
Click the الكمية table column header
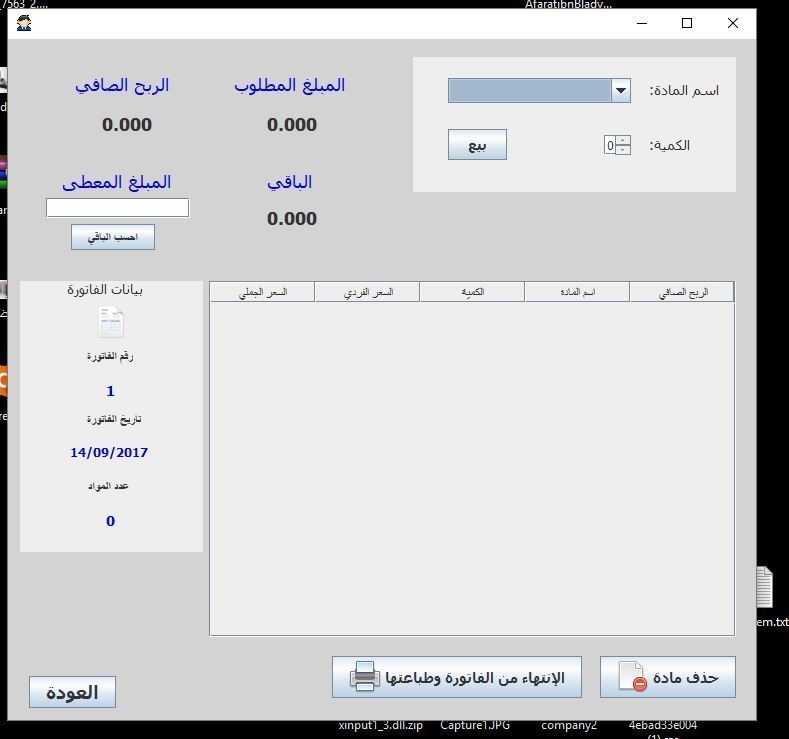(472, 292)
